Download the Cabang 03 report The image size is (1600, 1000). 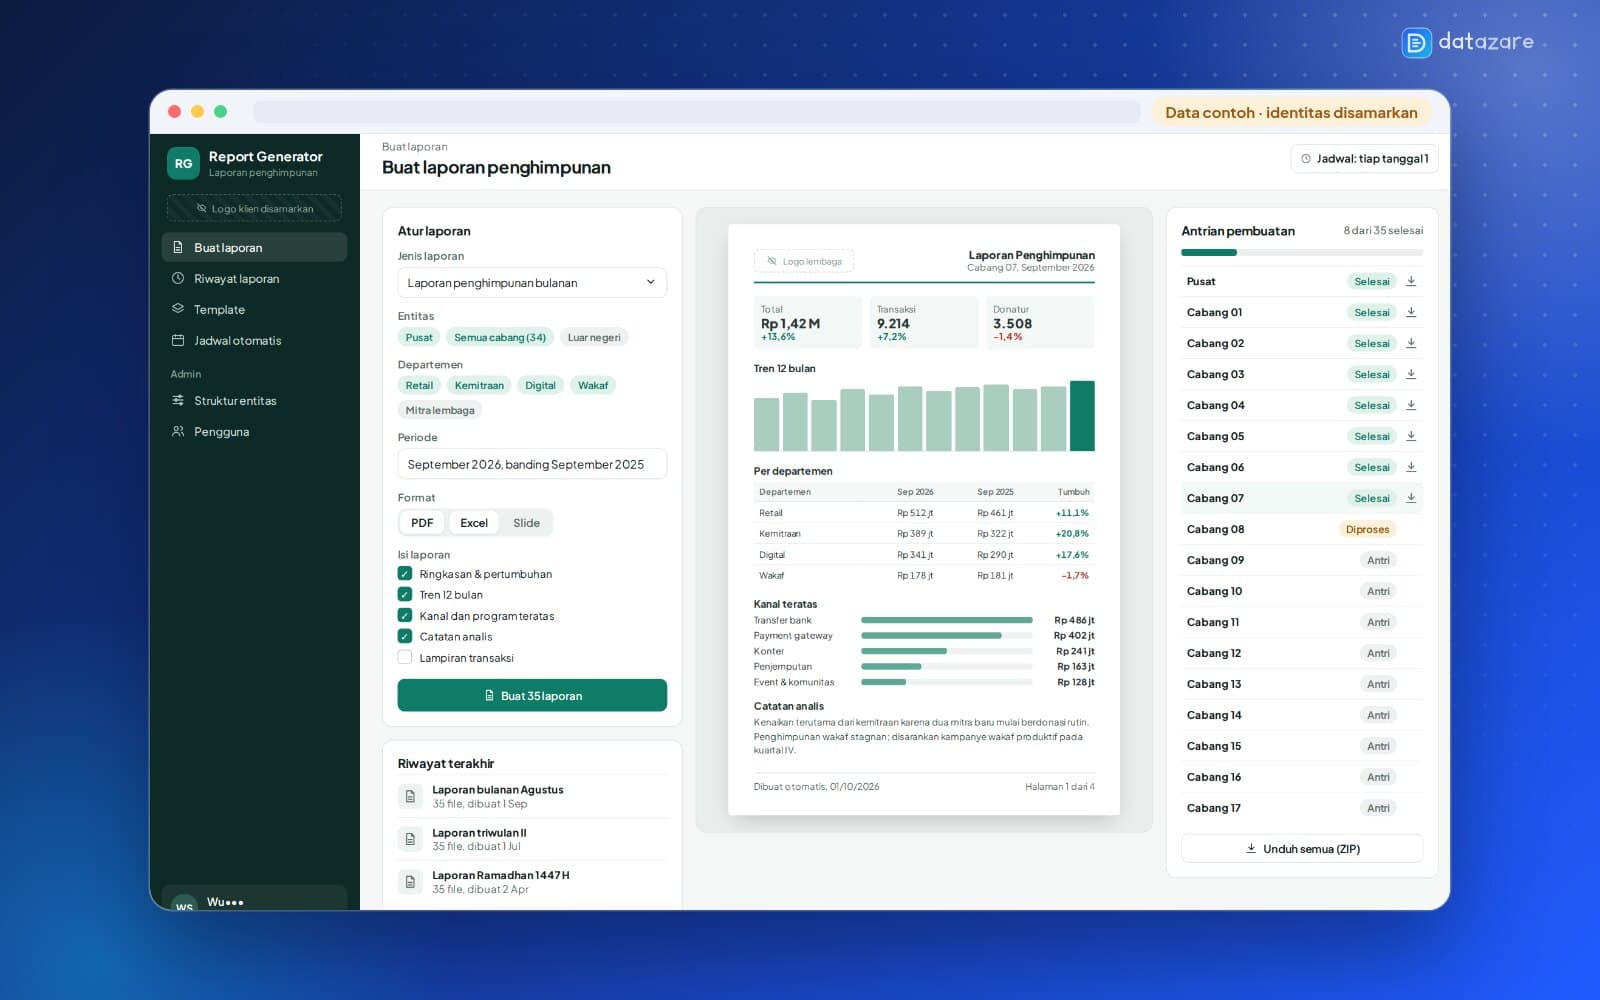1411,374
